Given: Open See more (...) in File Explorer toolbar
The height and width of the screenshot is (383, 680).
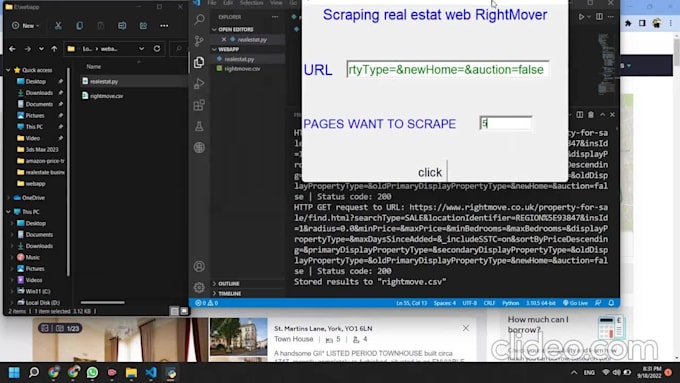Looking at the screenshot, I should point(164,26).
